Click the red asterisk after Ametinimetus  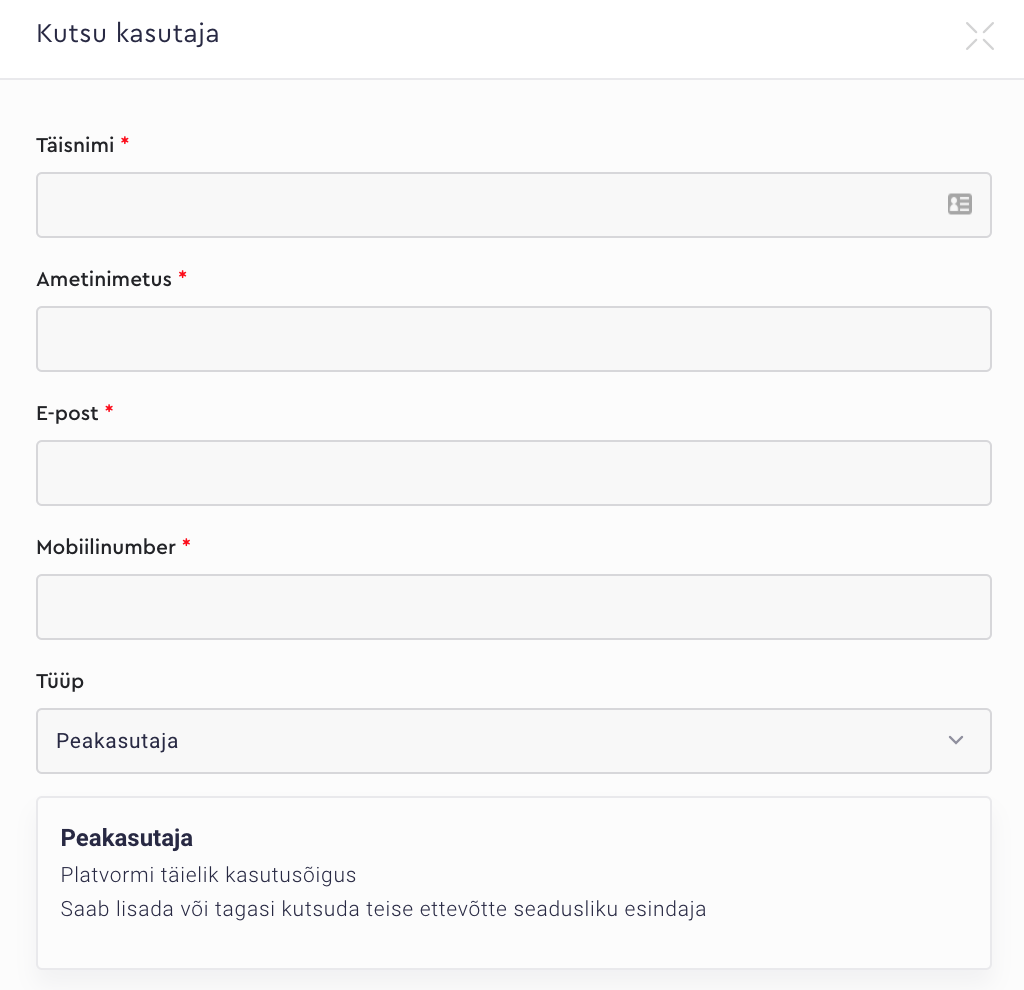182,277
